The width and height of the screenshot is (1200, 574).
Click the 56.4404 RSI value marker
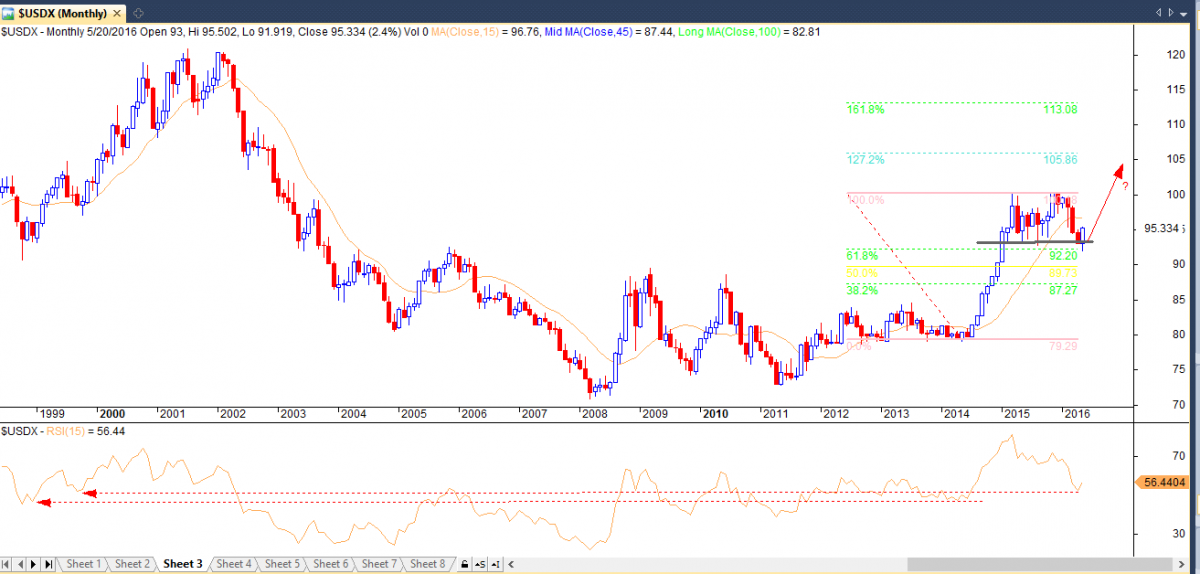[x=1163, y=482]
